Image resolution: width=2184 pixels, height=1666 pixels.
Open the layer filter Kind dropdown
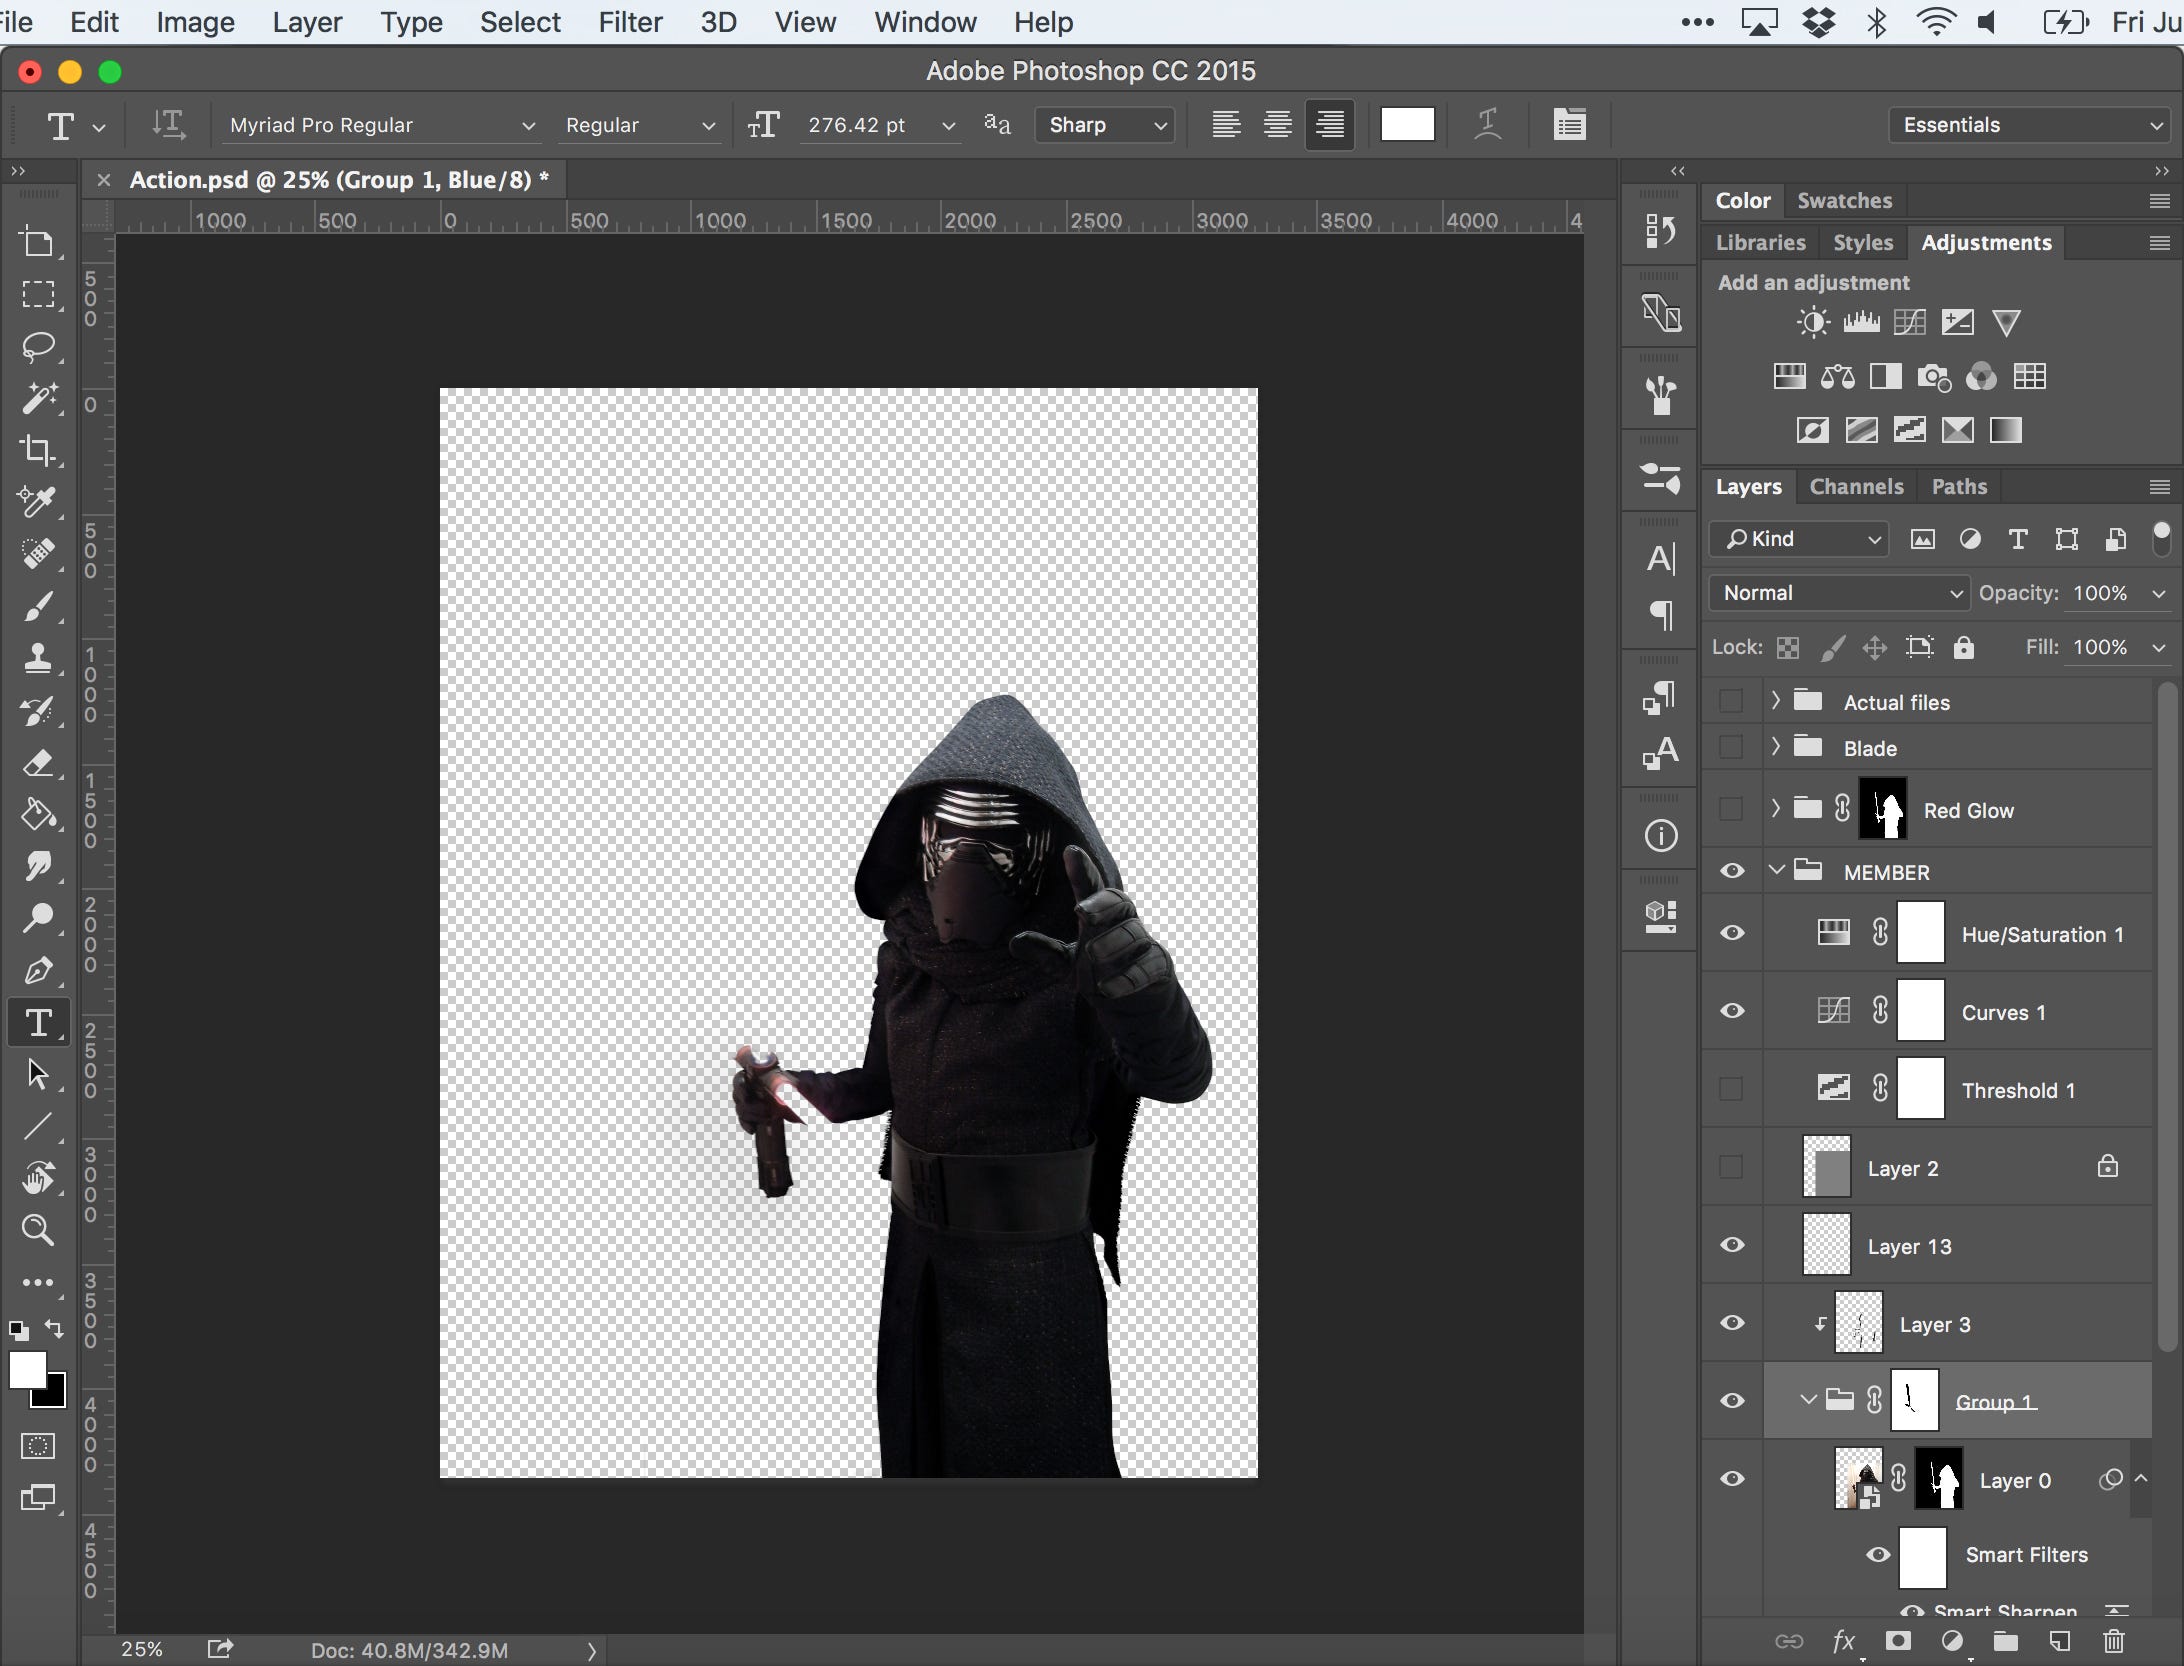point(1799,539)
